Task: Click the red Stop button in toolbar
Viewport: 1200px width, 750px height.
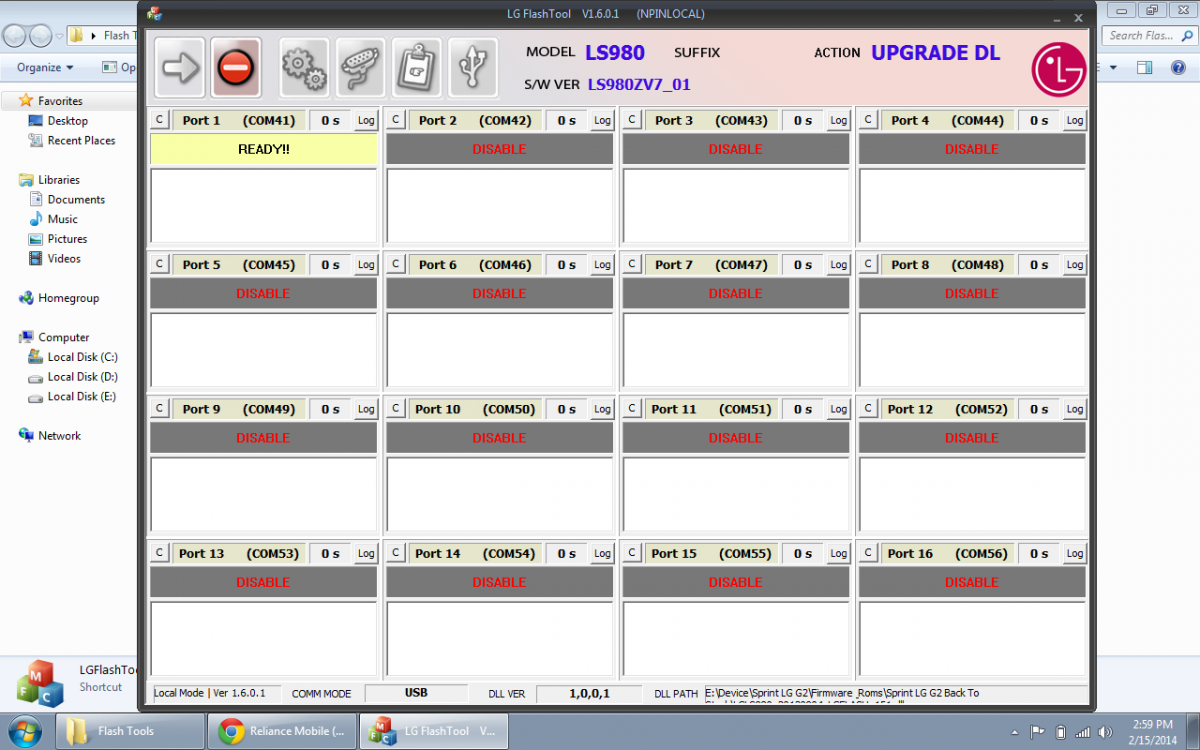Action: [x=236, y=67]
